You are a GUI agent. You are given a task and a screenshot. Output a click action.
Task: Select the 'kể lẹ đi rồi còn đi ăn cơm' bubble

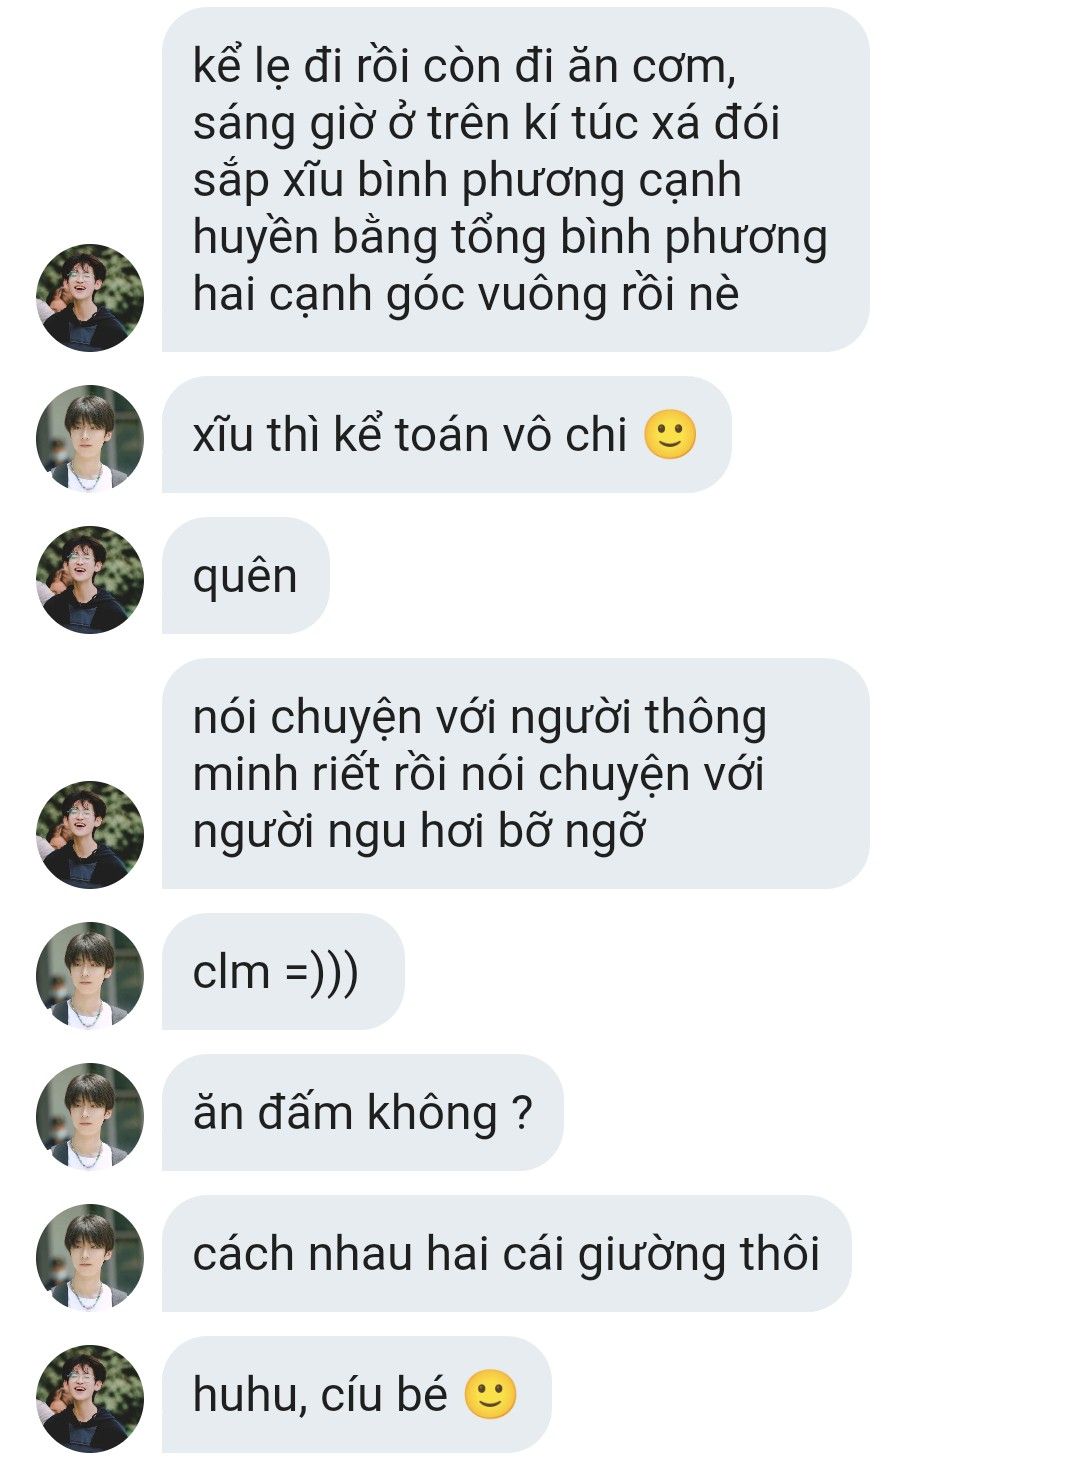(x=516, y=180)
